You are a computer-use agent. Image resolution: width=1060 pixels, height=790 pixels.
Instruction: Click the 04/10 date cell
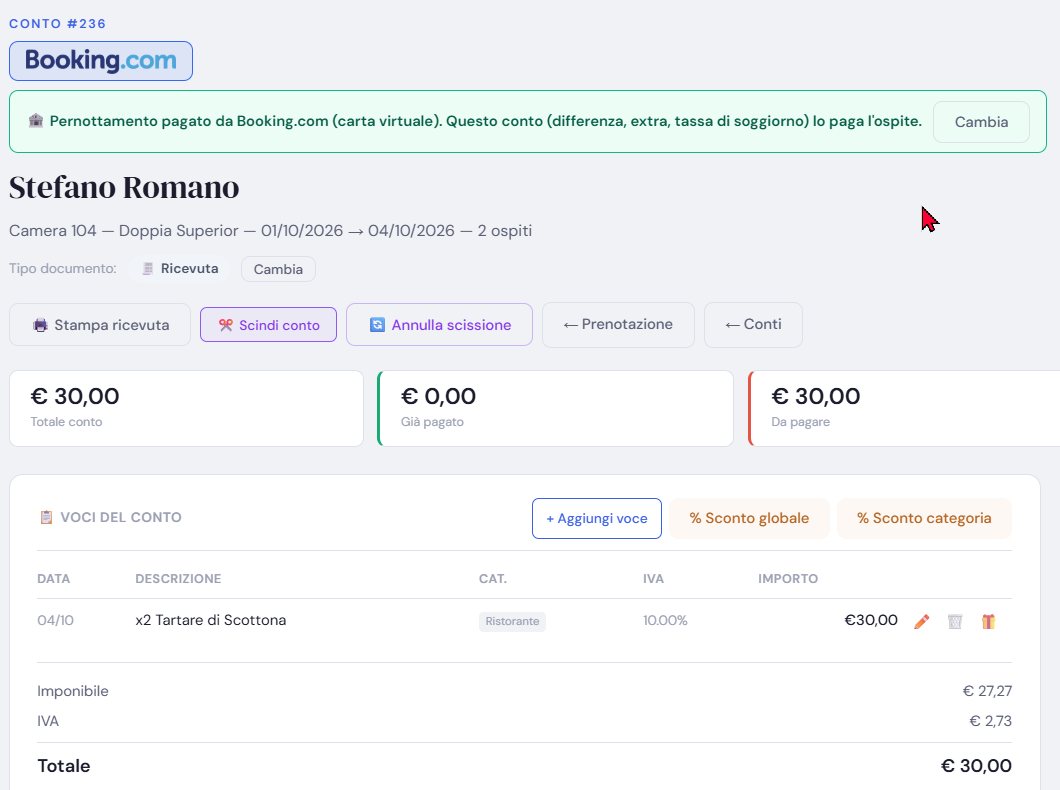(55, 620)
